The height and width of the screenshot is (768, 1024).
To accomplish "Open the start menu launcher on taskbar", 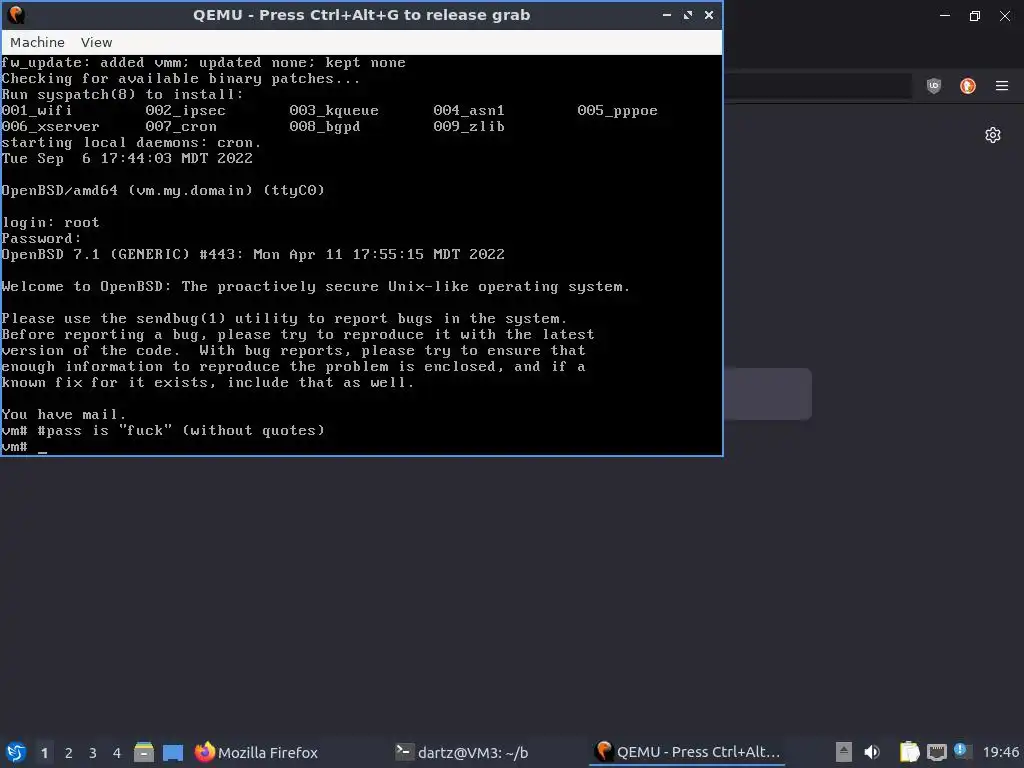I will [x=16, y=752].
